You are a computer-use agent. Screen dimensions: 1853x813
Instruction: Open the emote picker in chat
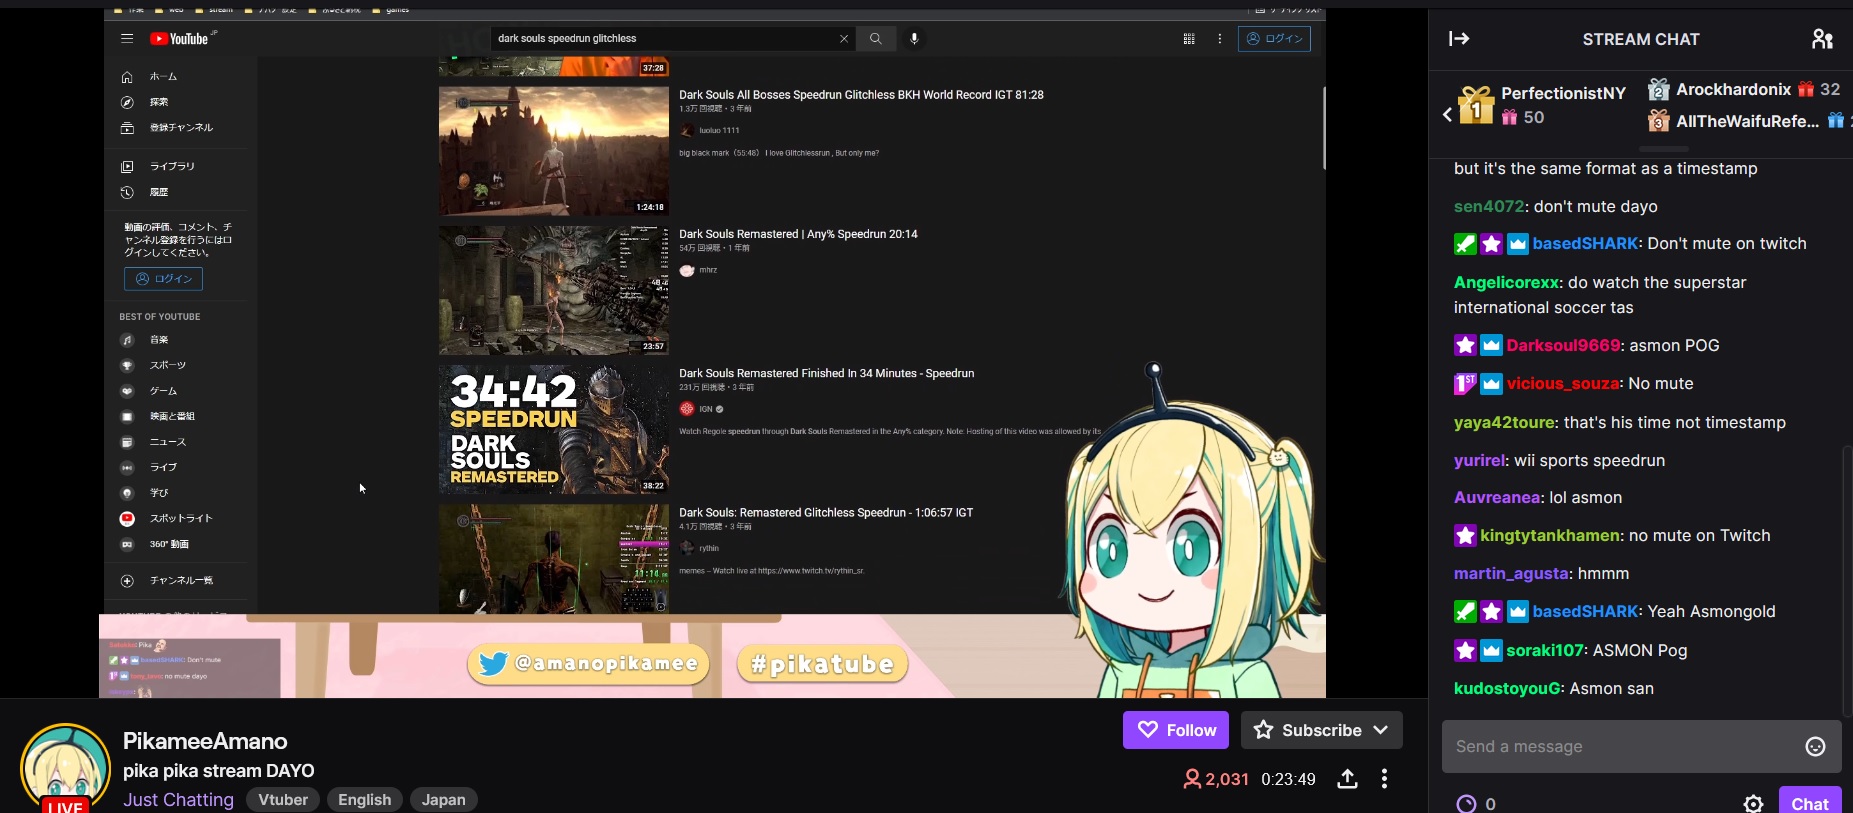coord(1815,747)
